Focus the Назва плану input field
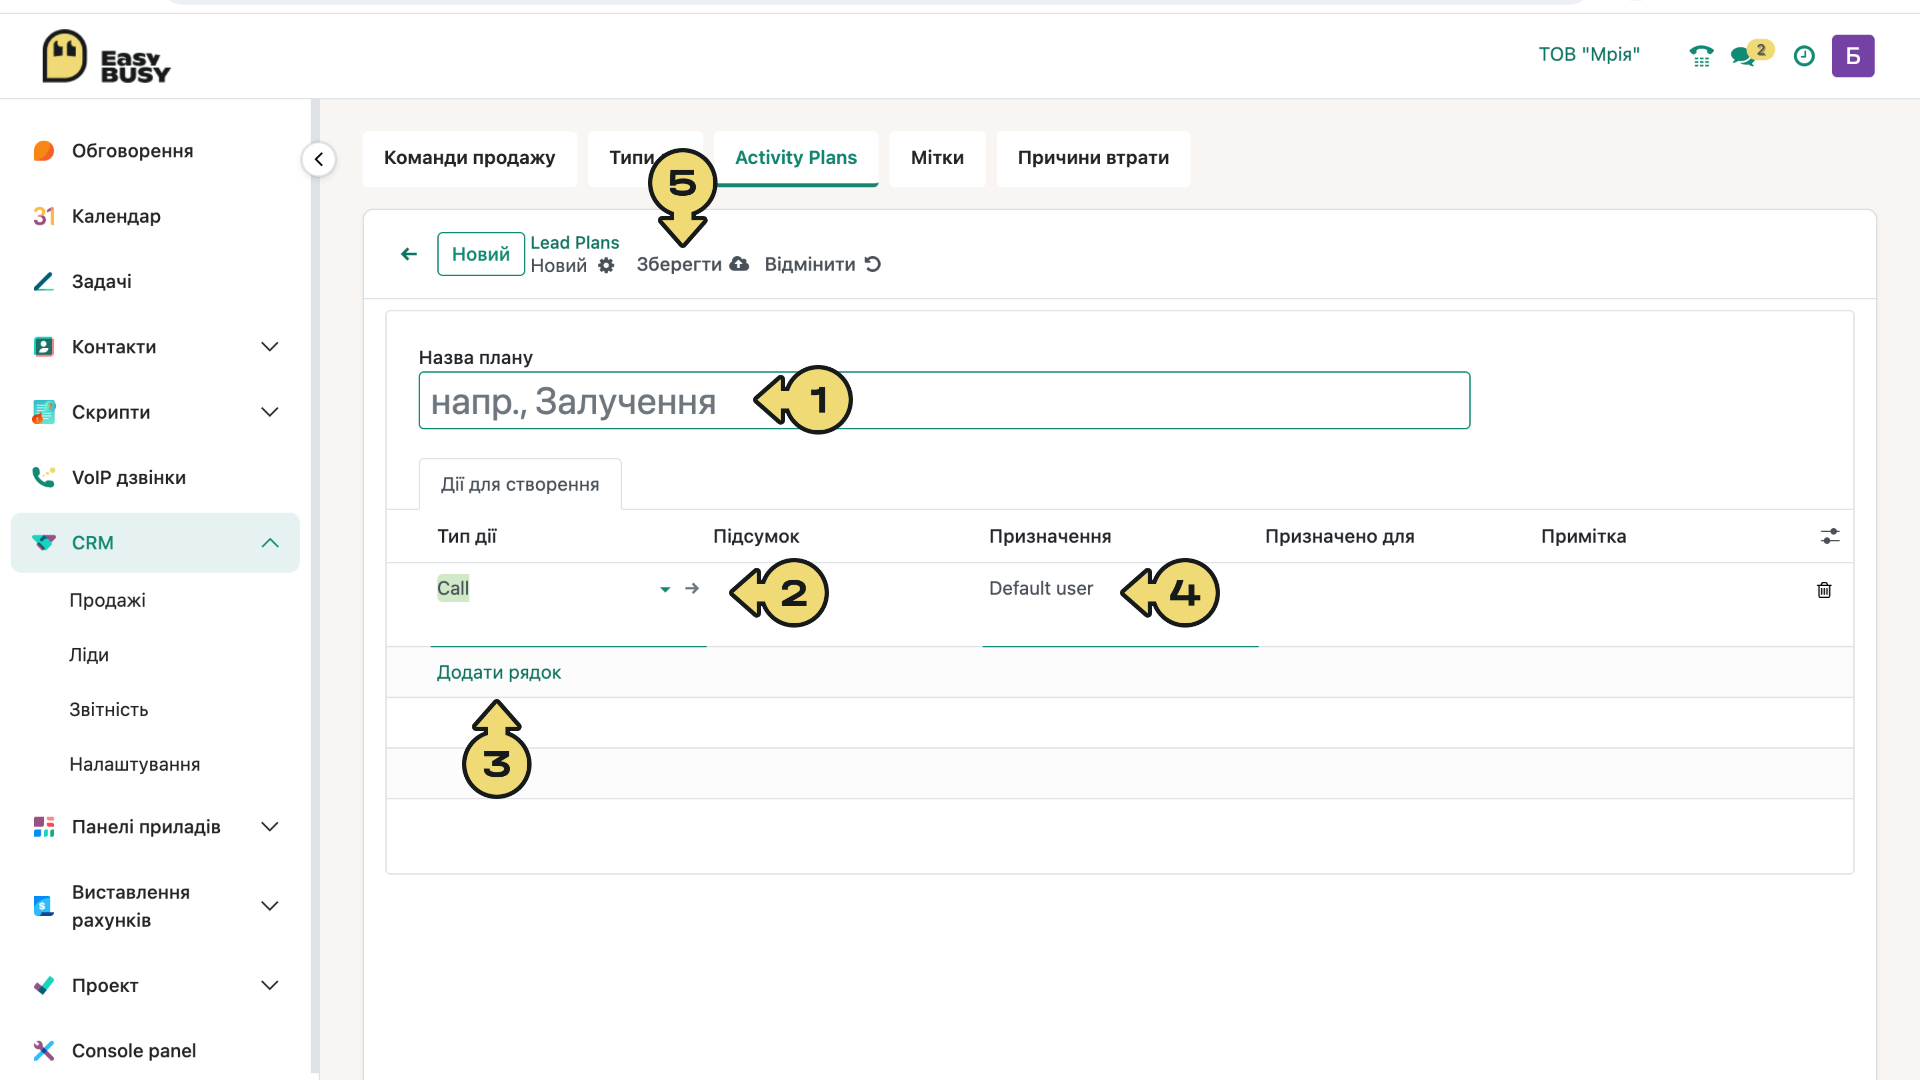 coord(944,401)
